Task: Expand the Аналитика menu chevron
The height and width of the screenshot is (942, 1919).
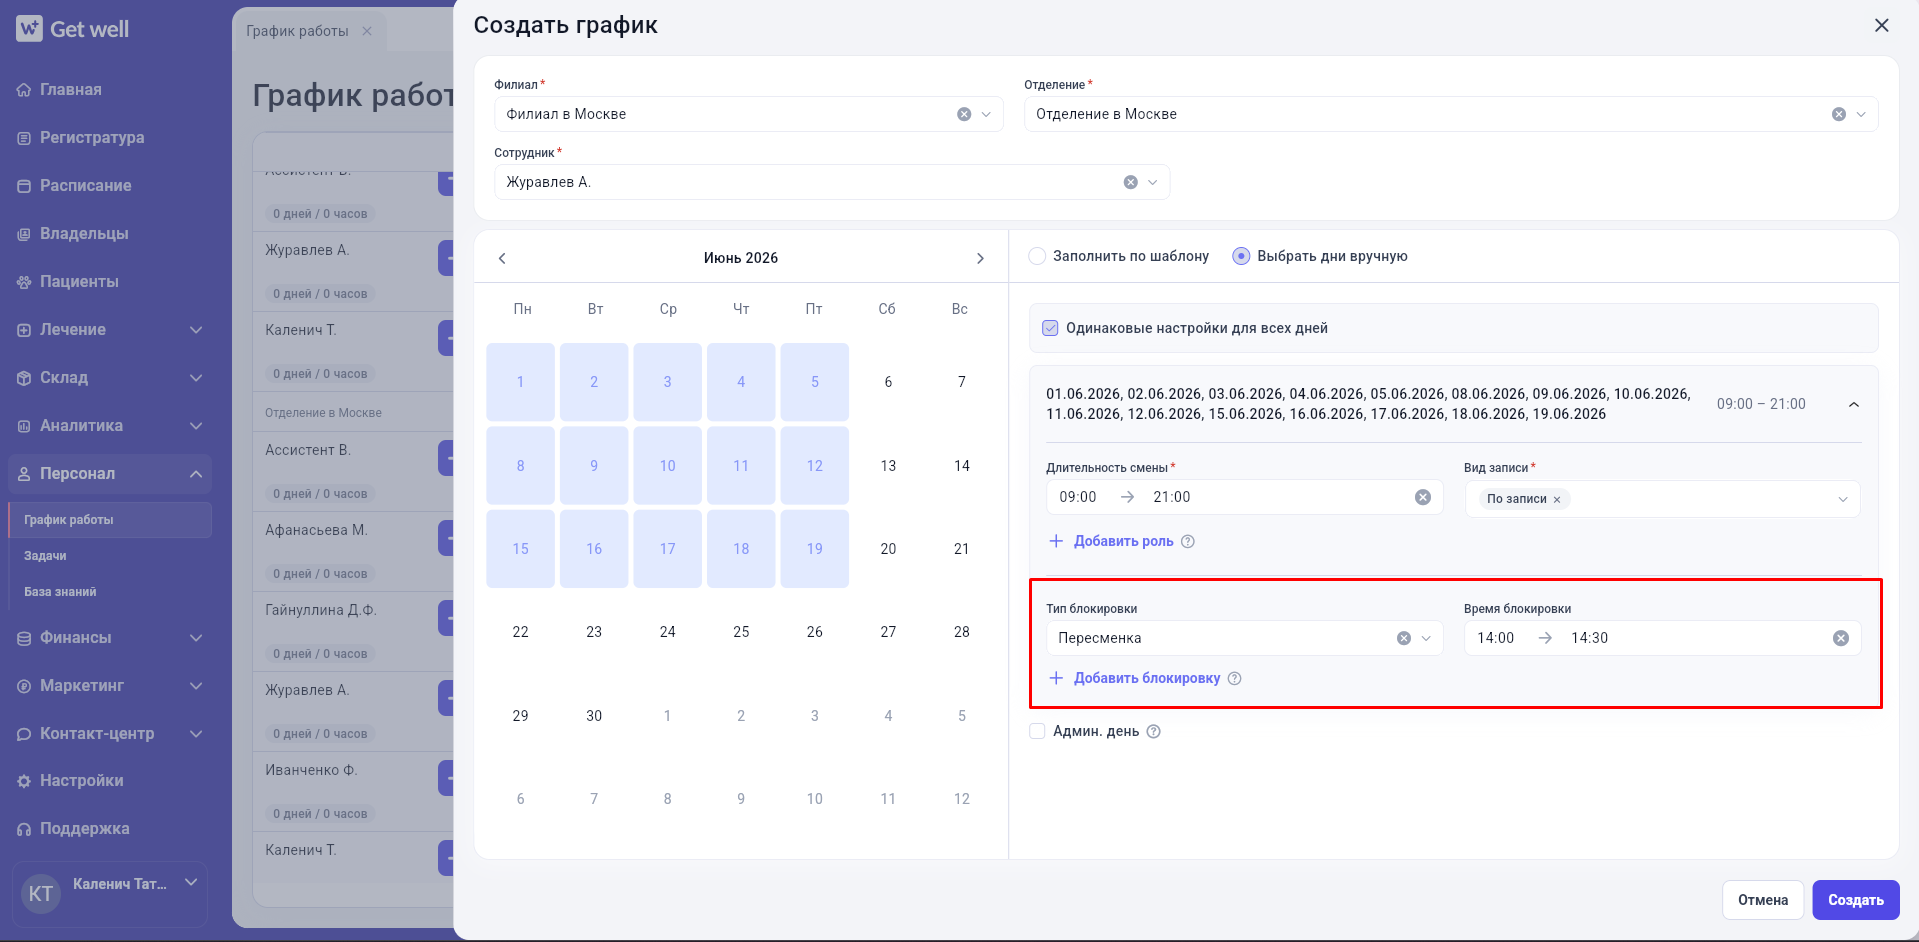Action: click(196, 426)
